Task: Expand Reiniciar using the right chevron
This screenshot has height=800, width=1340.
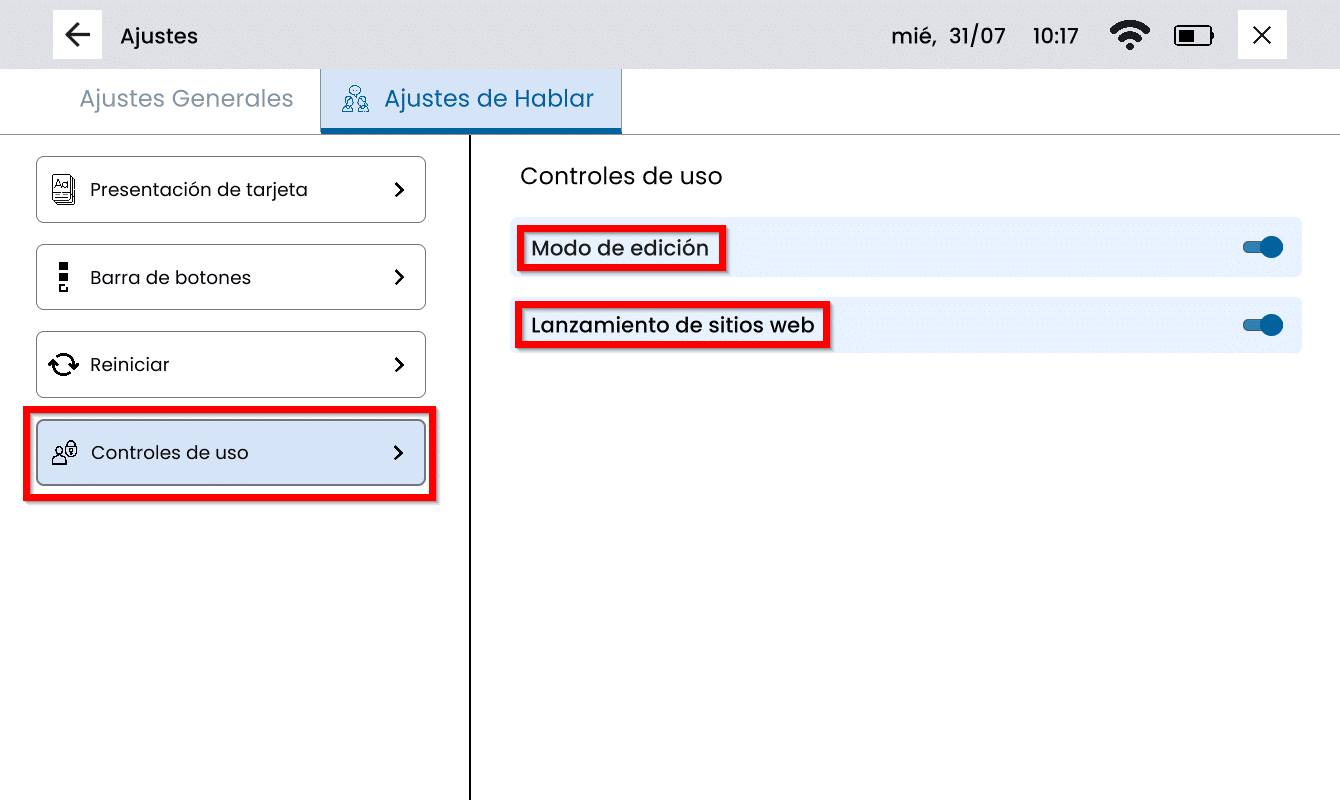Action: 399,365
